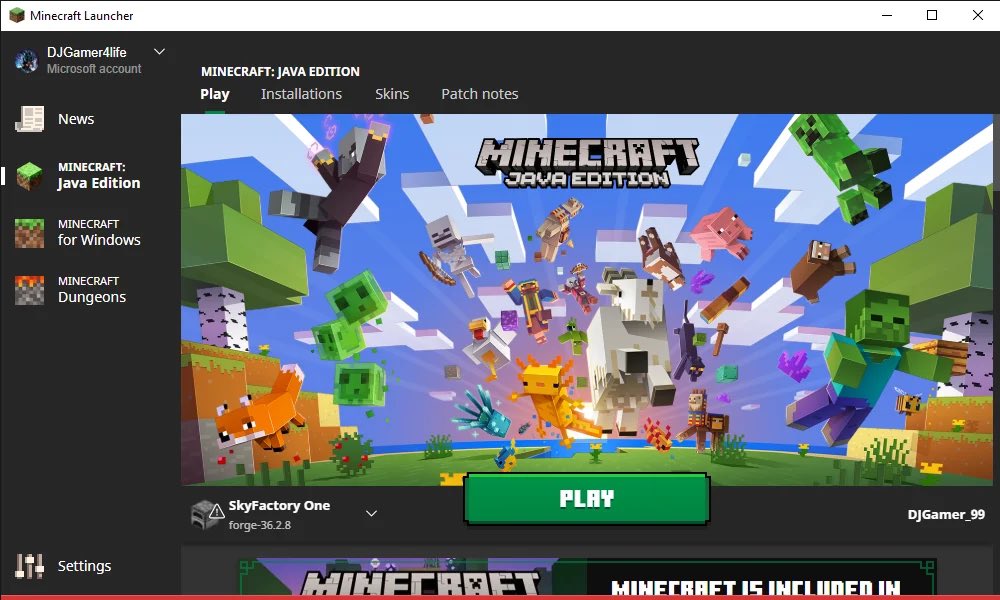Click the Minecraft Launcher title bar logo
Screen dimensions: 1000x600
pyautogui.click(x=17, y=15)
